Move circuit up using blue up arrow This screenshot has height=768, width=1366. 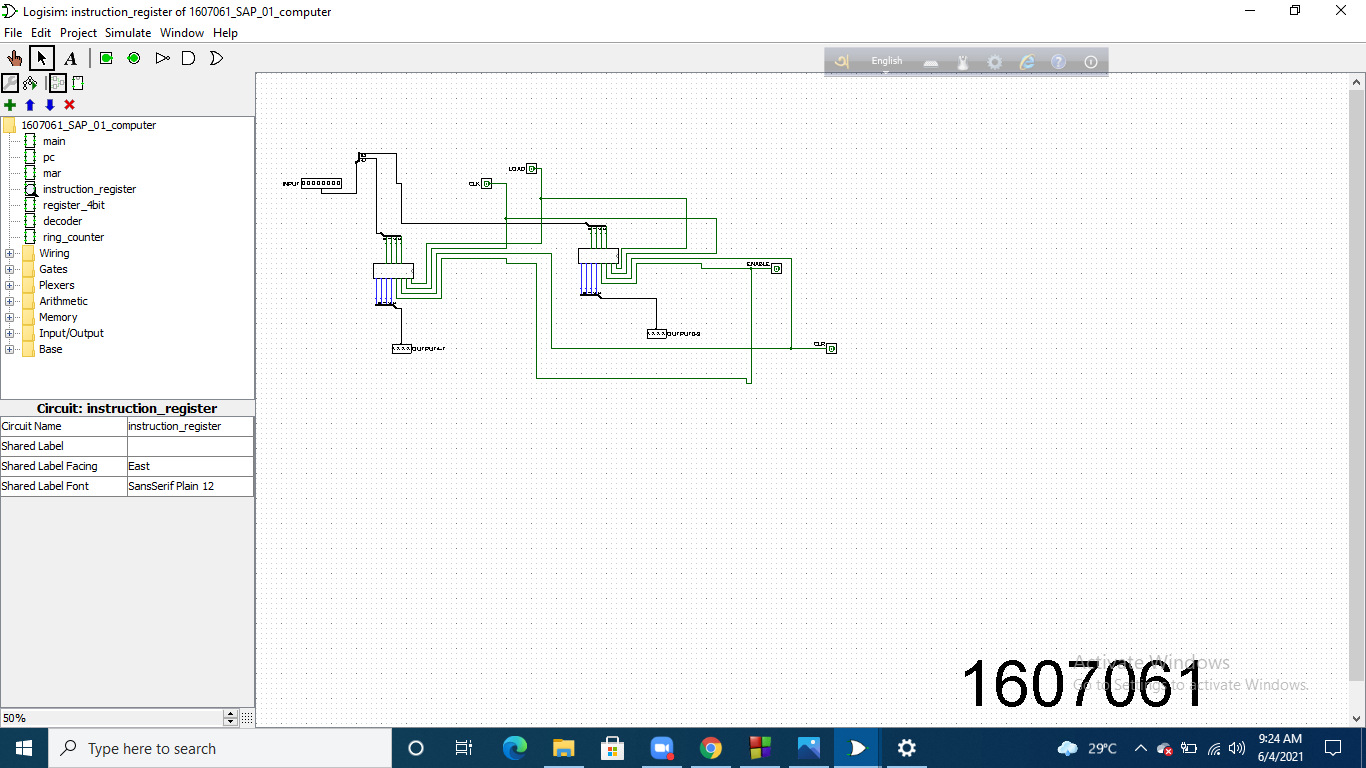coord(30,105)
